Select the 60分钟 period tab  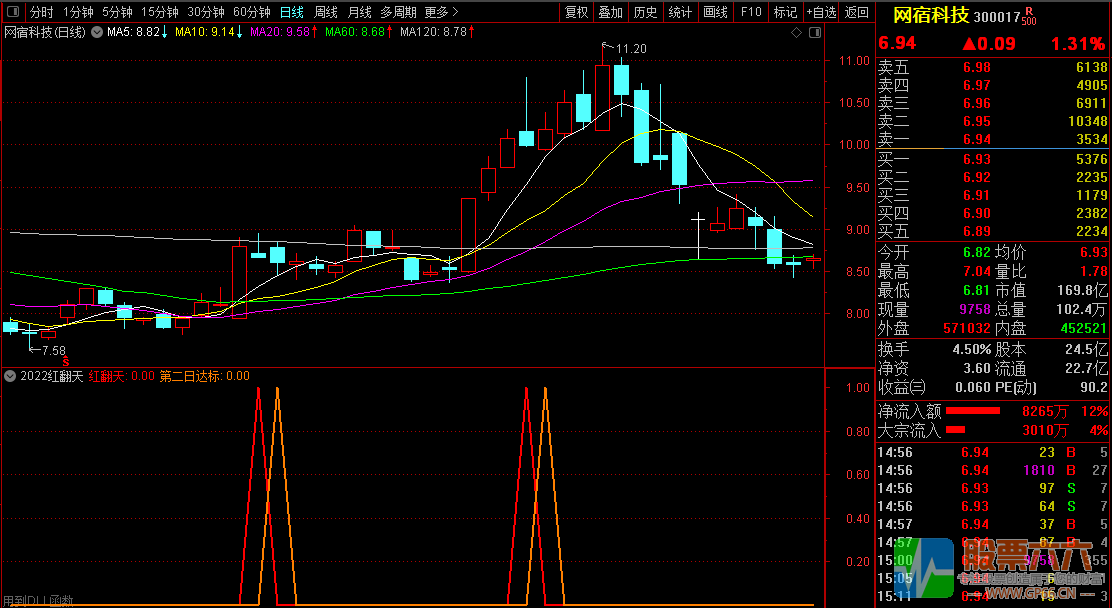pos(251,12)
